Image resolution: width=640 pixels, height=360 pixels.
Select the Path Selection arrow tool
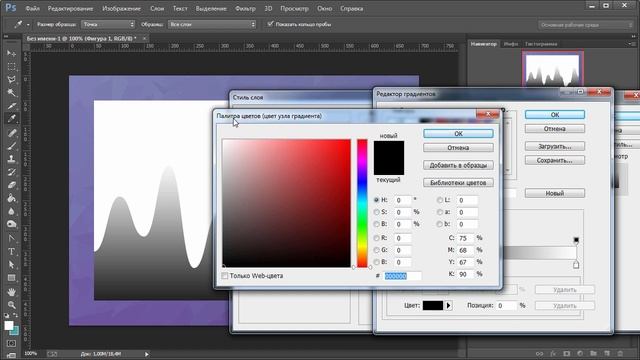(x=11, y=264)
